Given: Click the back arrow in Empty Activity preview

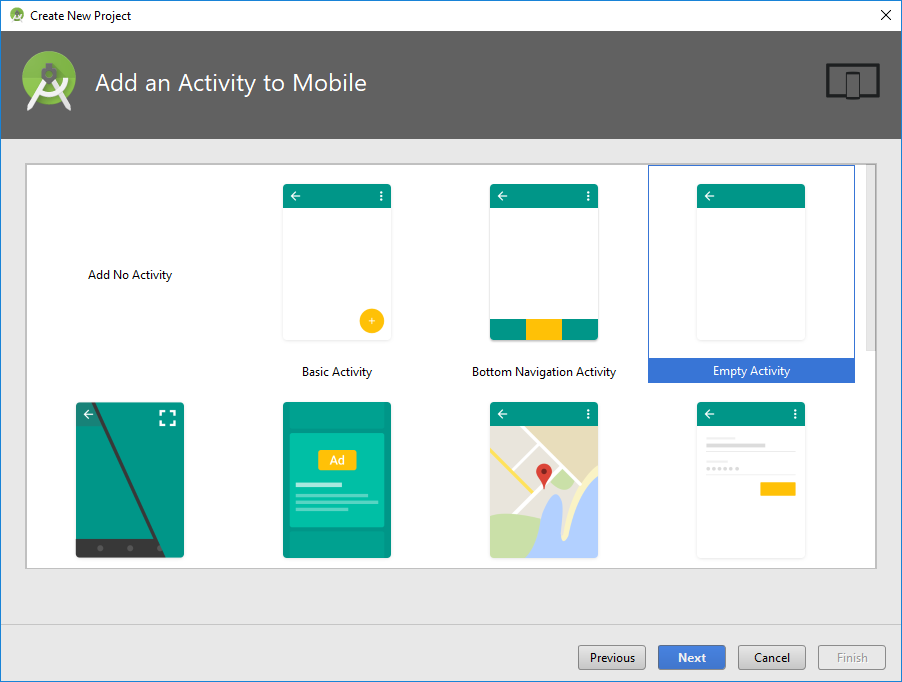Looking at the screenshot, I should [709, 196].
